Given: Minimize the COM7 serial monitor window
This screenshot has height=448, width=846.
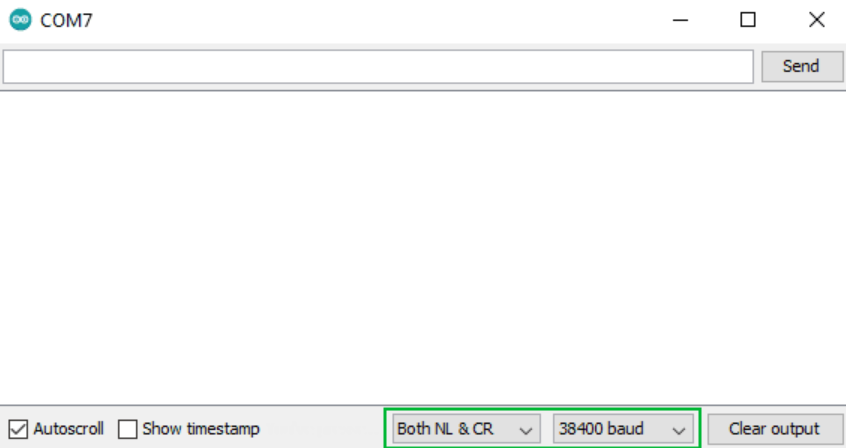Looking at the screenshot, I should [x=680, y=20].
